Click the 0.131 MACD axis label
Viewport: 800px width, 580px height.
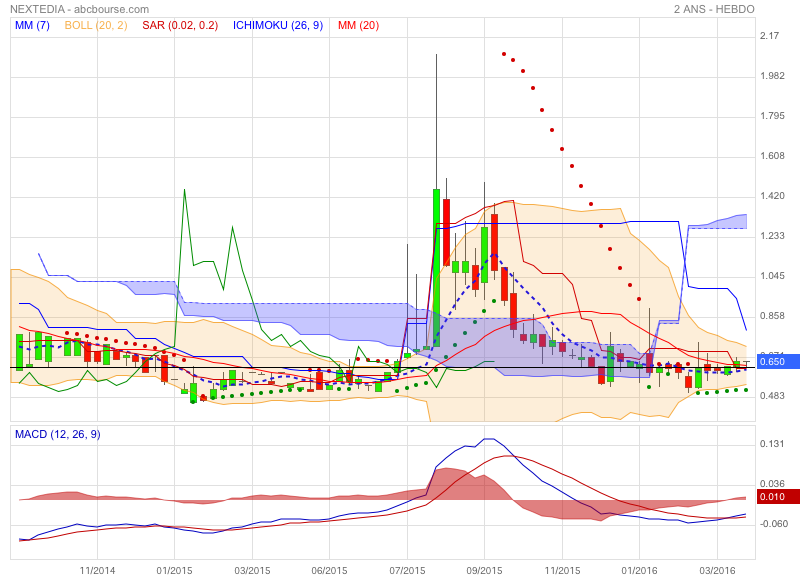tap(772, 444)
